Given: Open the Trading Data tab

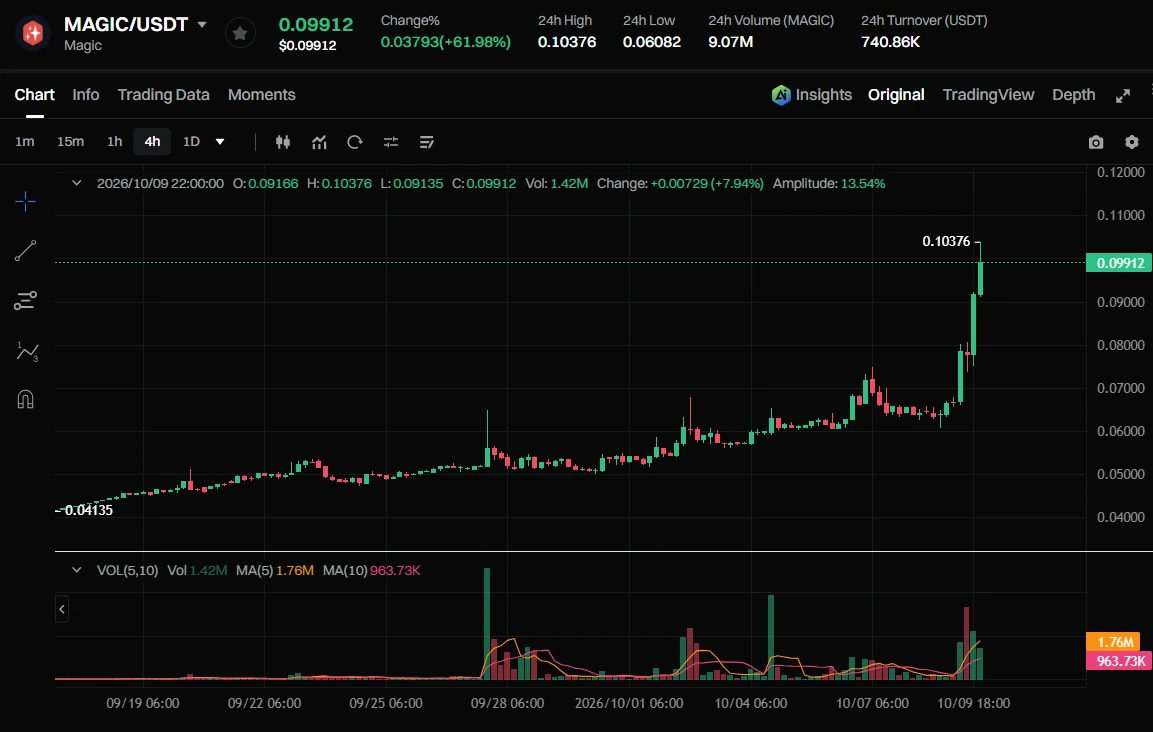Looking at the screenshot, I should [163, 95].
